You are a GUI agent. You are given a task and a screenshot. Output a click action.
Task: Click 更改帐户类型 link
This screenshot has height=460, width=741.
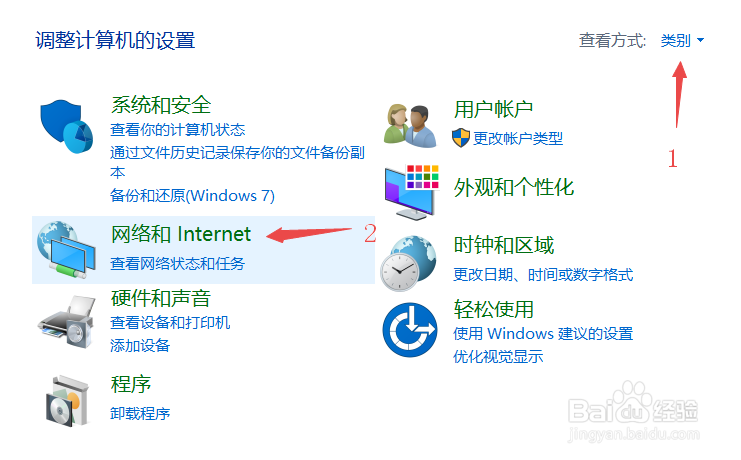coord(518,139)
